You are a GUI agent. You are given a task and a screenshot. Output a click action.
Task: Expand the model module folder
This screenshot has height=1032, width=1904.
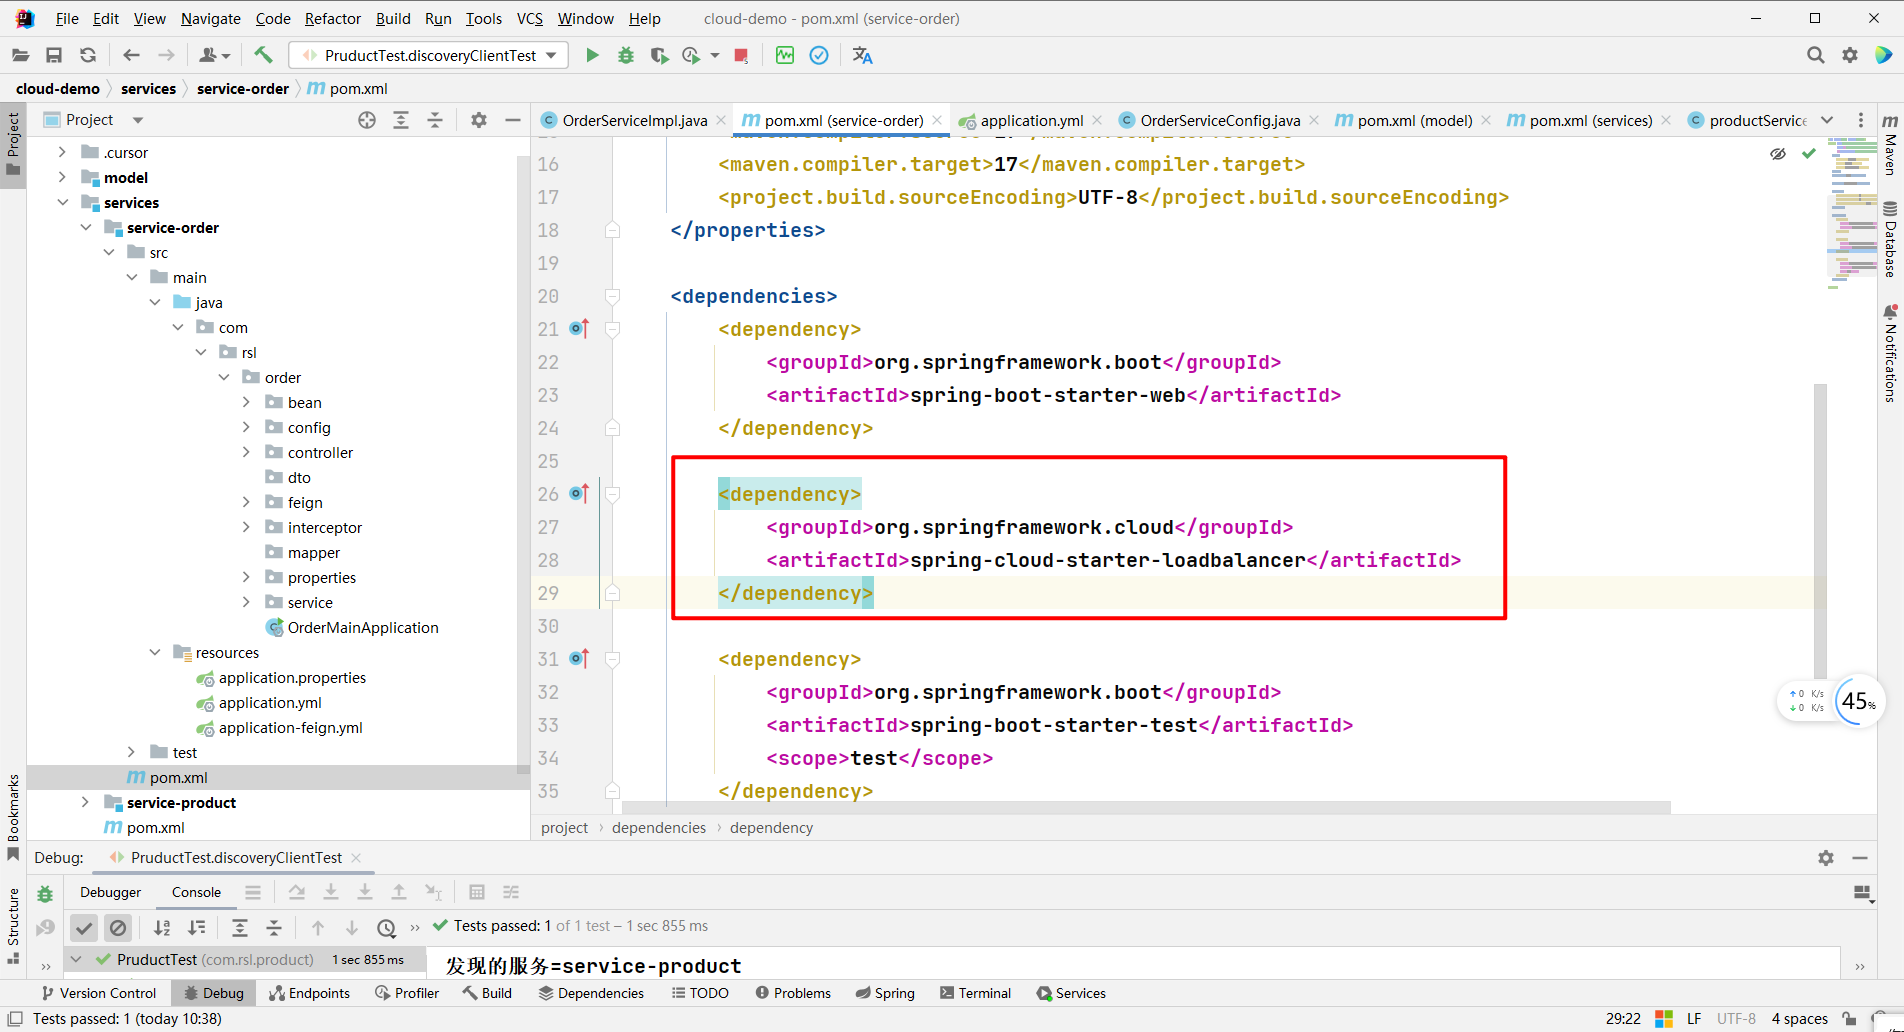click(x=62, y=178)
